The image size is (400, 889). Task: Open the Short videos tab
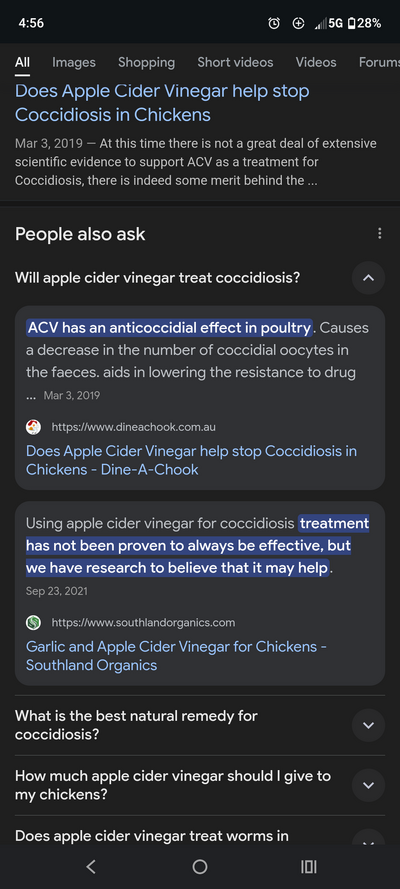pos(235,62)
